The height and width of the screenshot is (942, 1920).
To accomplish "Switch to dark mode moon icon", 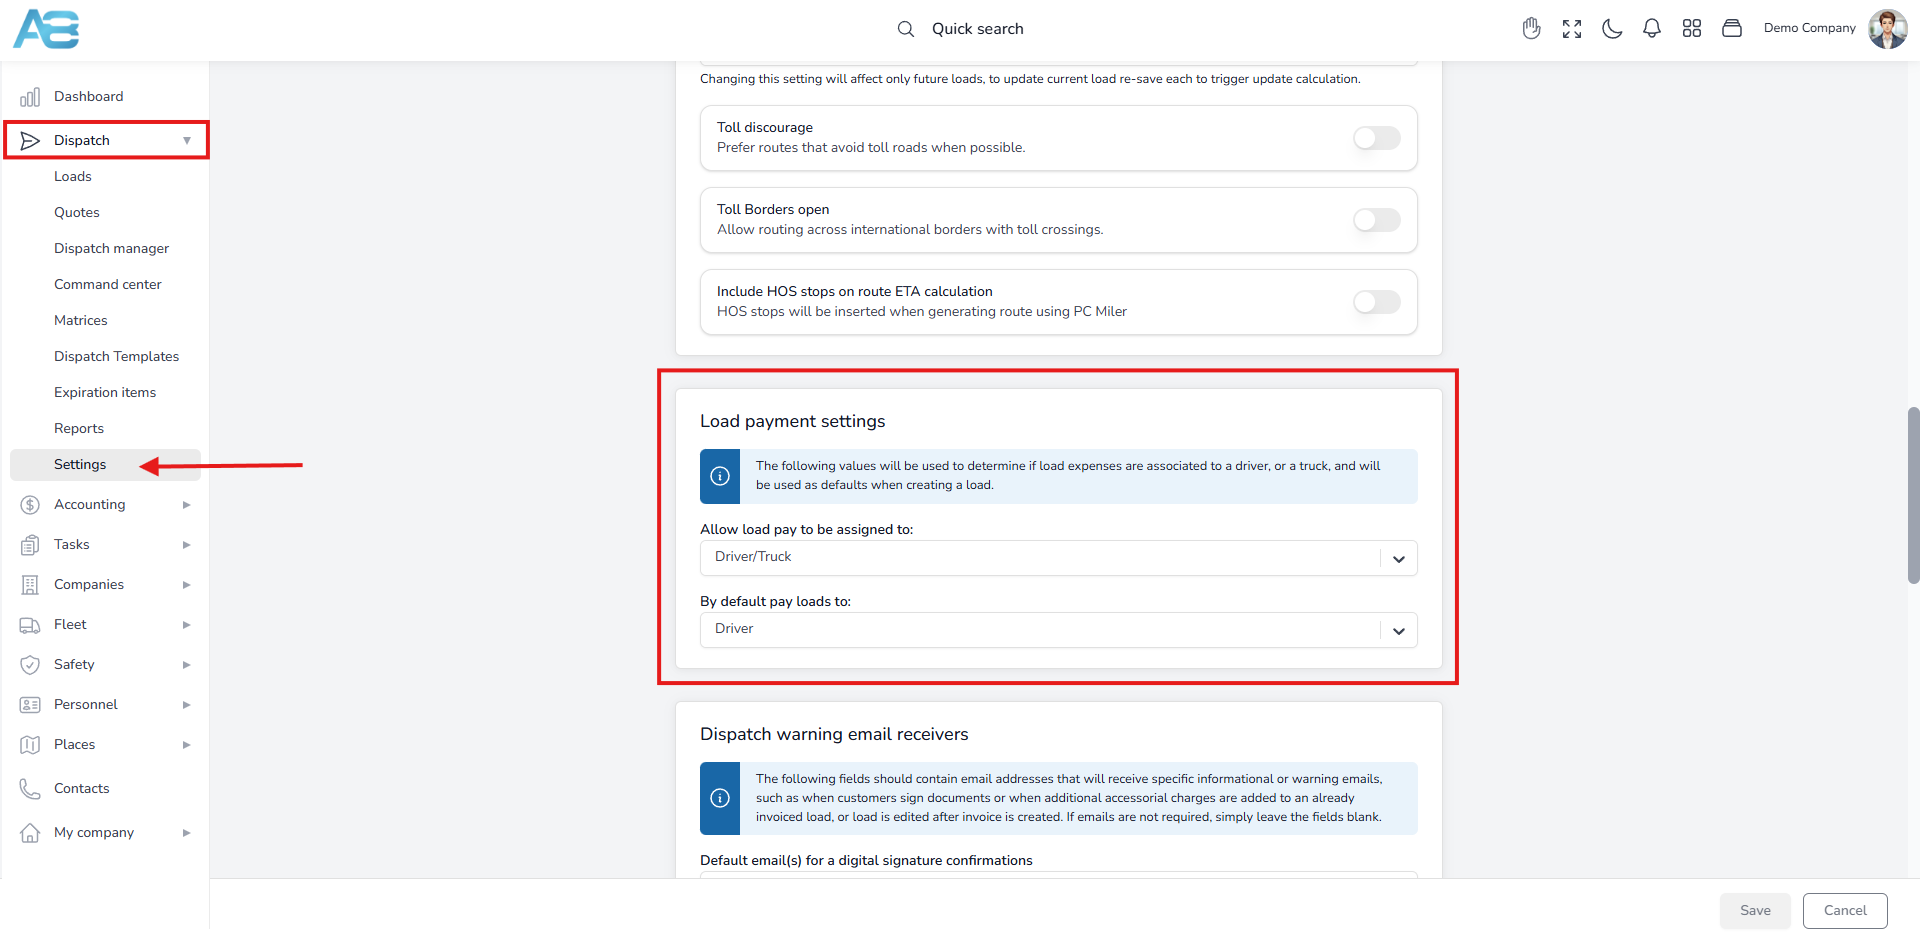I will pyautogui.click(x=1612, y=29).
